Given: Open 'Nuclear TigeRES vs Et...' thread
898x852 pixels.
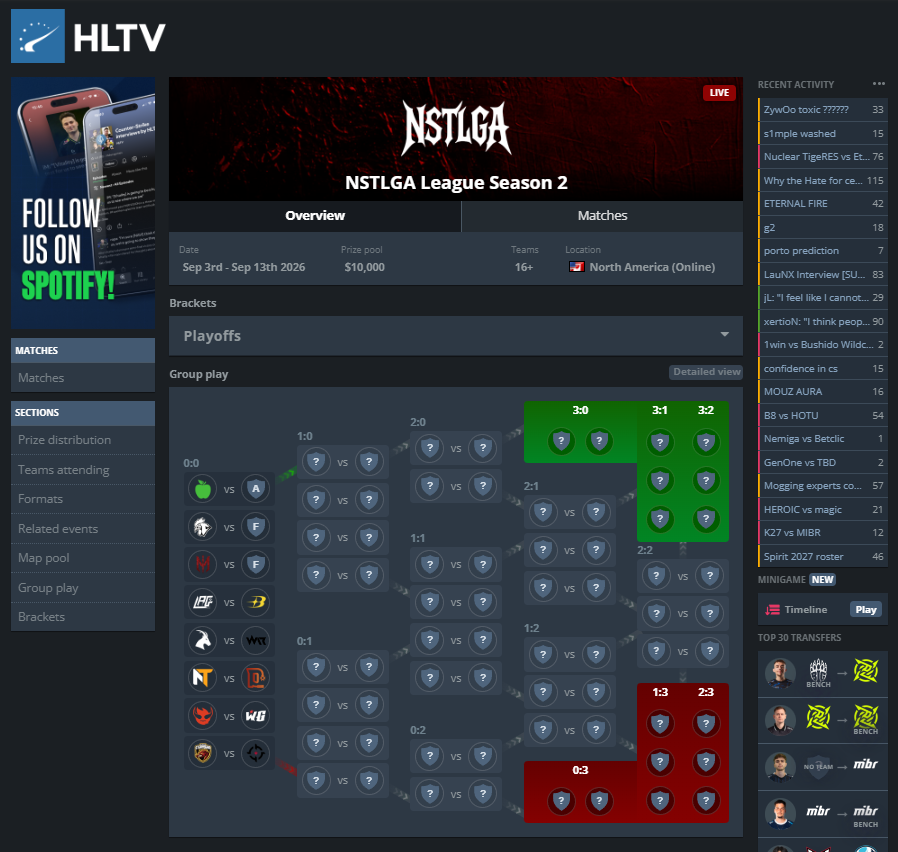Looking at the screenshot, I should 822,157.
